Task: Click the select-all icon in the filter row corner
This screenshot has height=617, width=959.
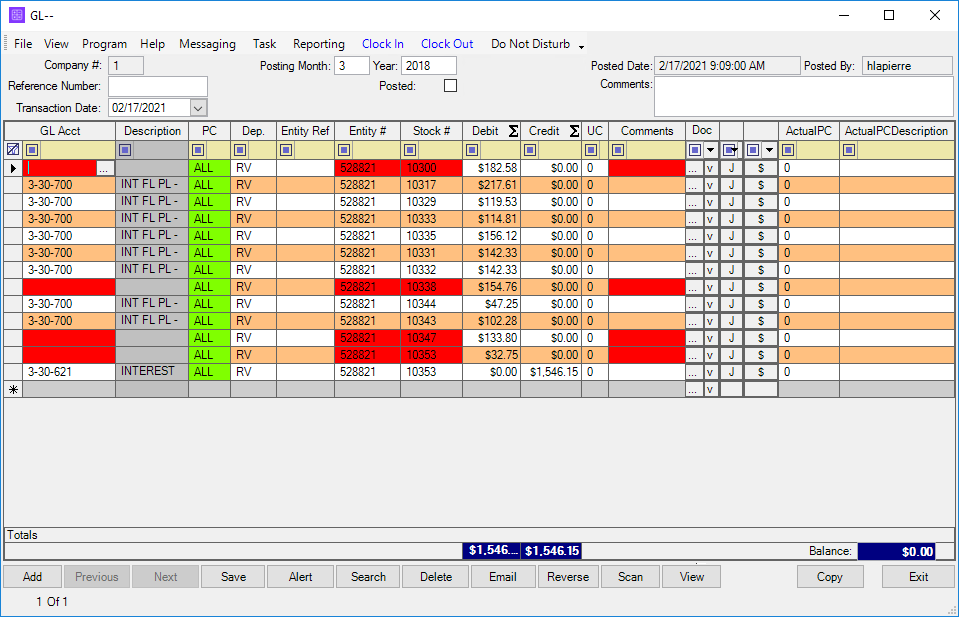Action: click(x=13, y=149)
